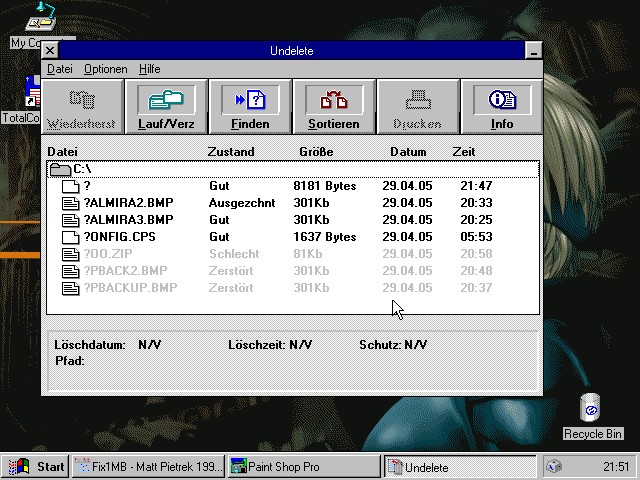The height and width of the screenshot is (480, 640).
Task: Select the C:\ folder row
Action: point(293,169)
